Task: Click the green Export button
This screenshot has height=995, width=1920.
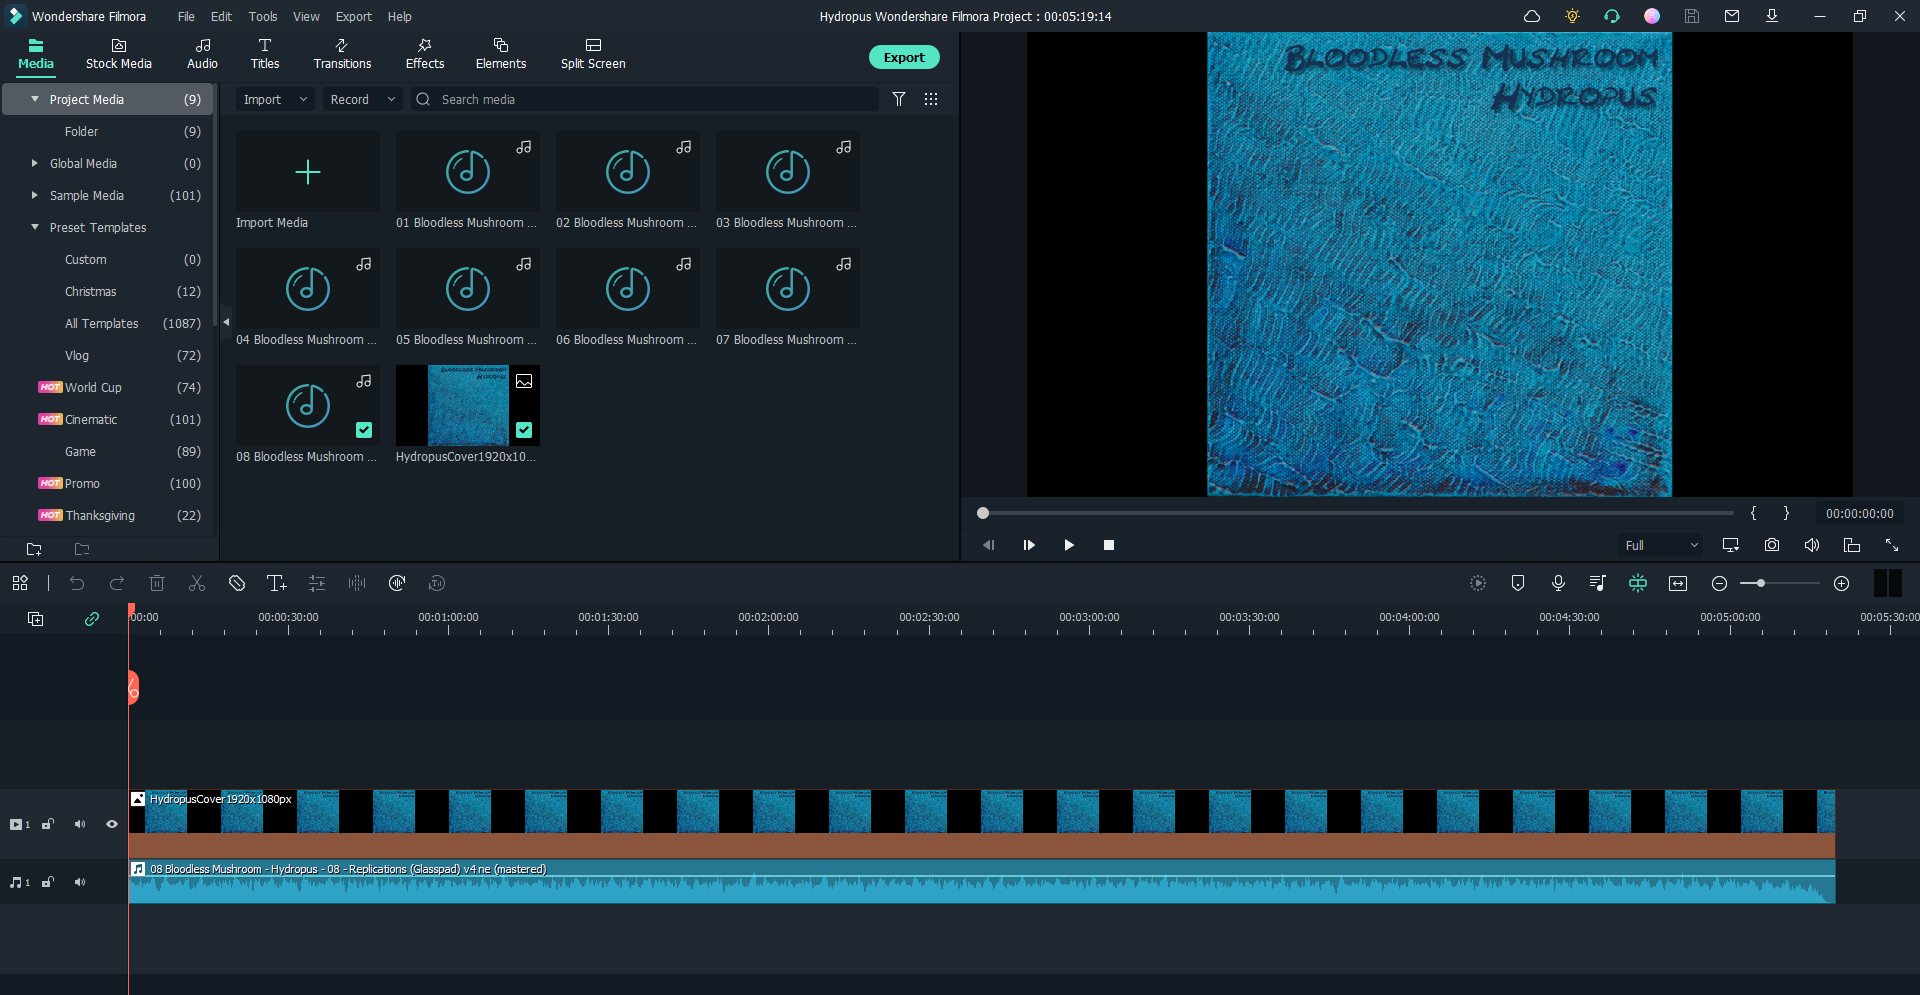Action: (x=903, y=57)
